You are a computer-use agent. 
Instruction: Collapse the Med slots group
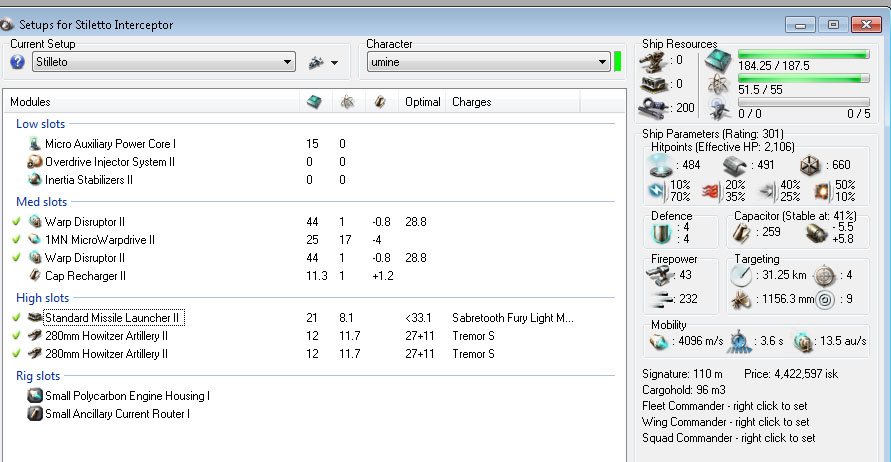41,202
